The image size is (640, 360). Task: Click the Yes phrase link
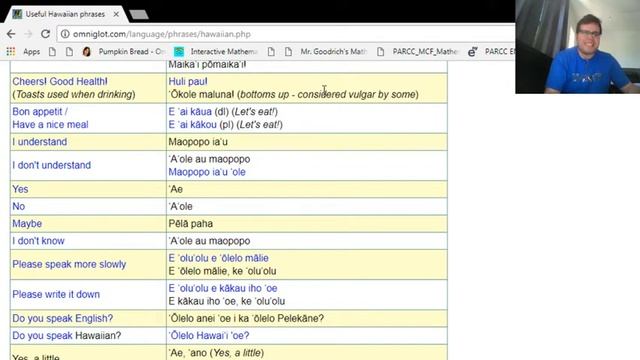point(20,189)
